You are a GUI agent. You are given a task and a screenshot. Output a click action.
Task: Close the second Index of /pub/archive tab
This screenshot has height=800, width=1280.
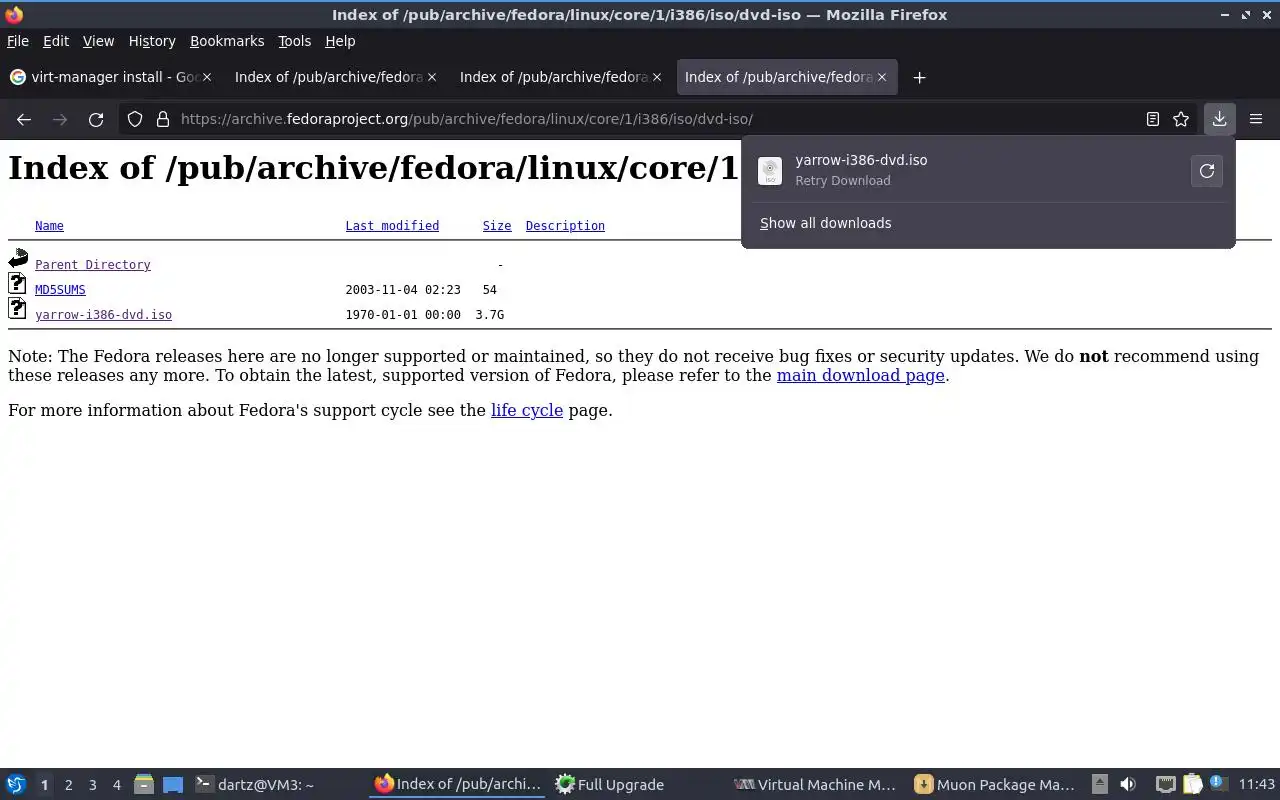click(432, 77)
